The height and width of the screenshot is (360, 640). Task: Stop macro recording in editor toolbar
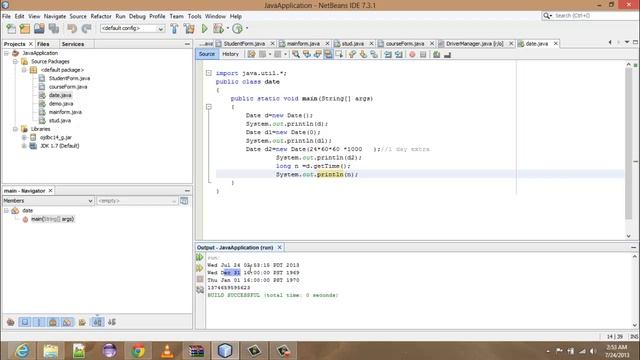[423, 54]
